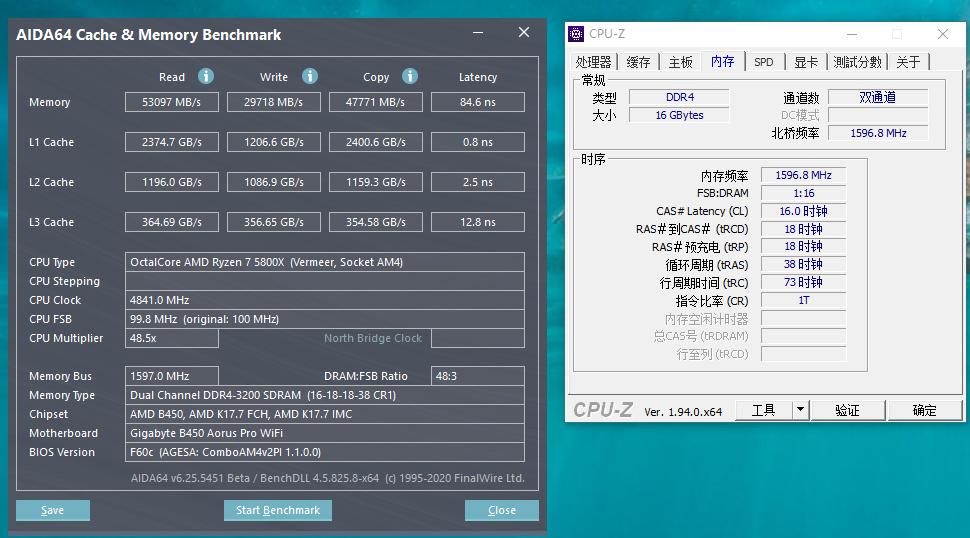Click the 验证 button in CPU-Z

point(848,409)
